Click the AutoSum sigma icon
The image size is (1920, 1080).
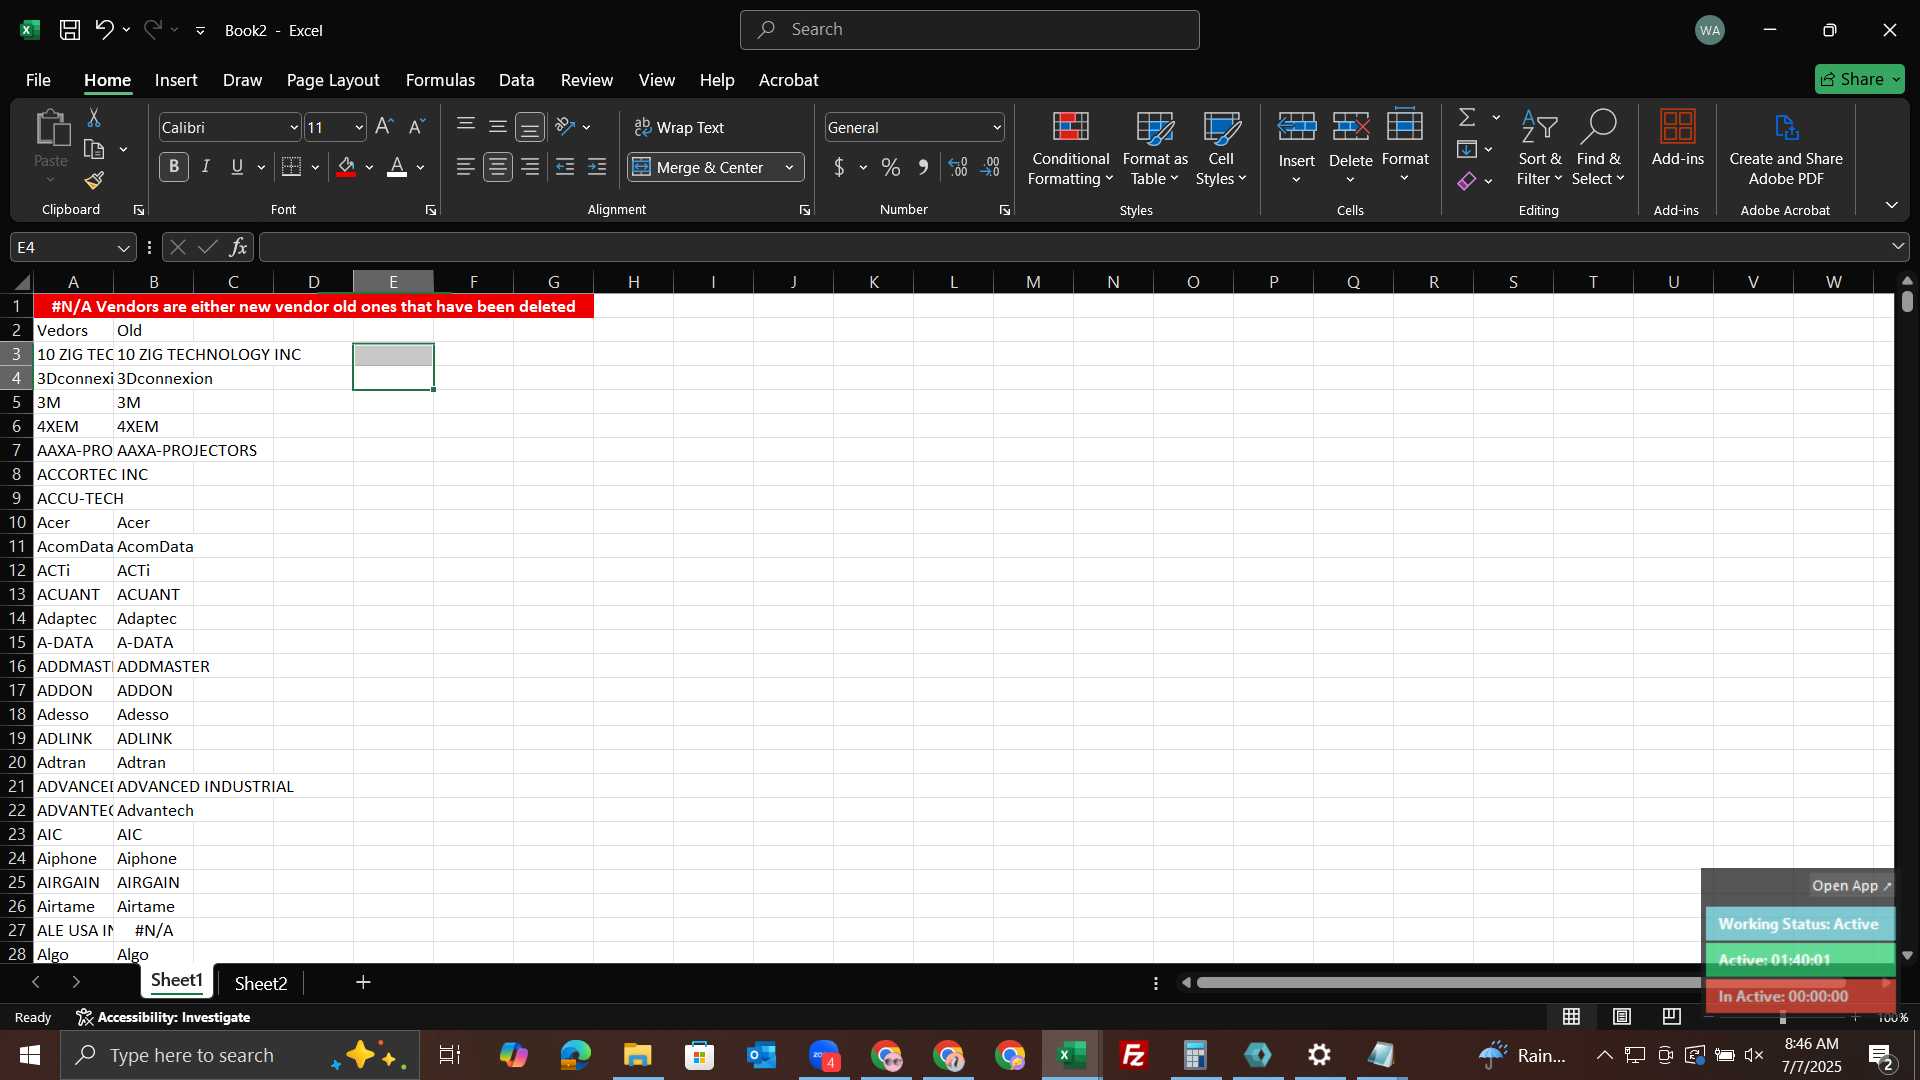coord(1467,117)
